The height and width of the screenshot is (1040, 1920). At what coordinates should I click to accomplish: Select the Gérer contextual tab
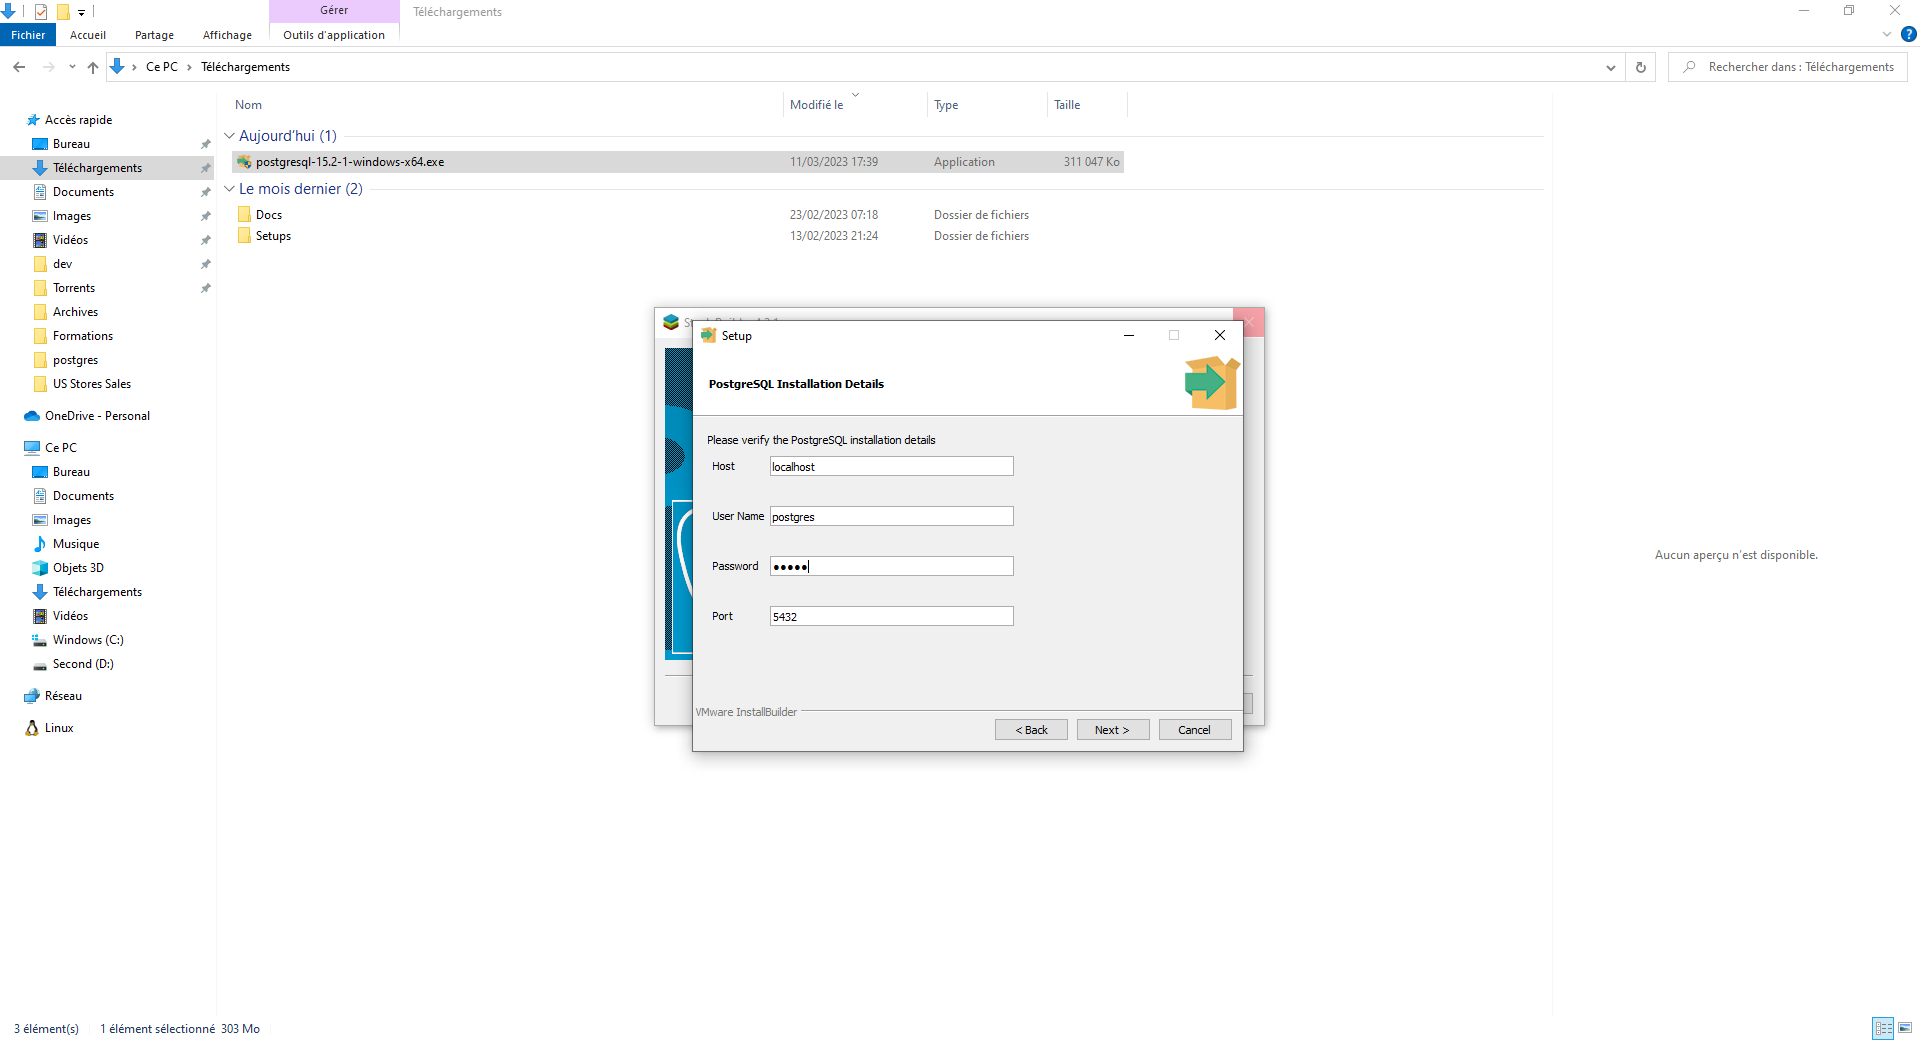pyautogui.click(x=334, y=11)
